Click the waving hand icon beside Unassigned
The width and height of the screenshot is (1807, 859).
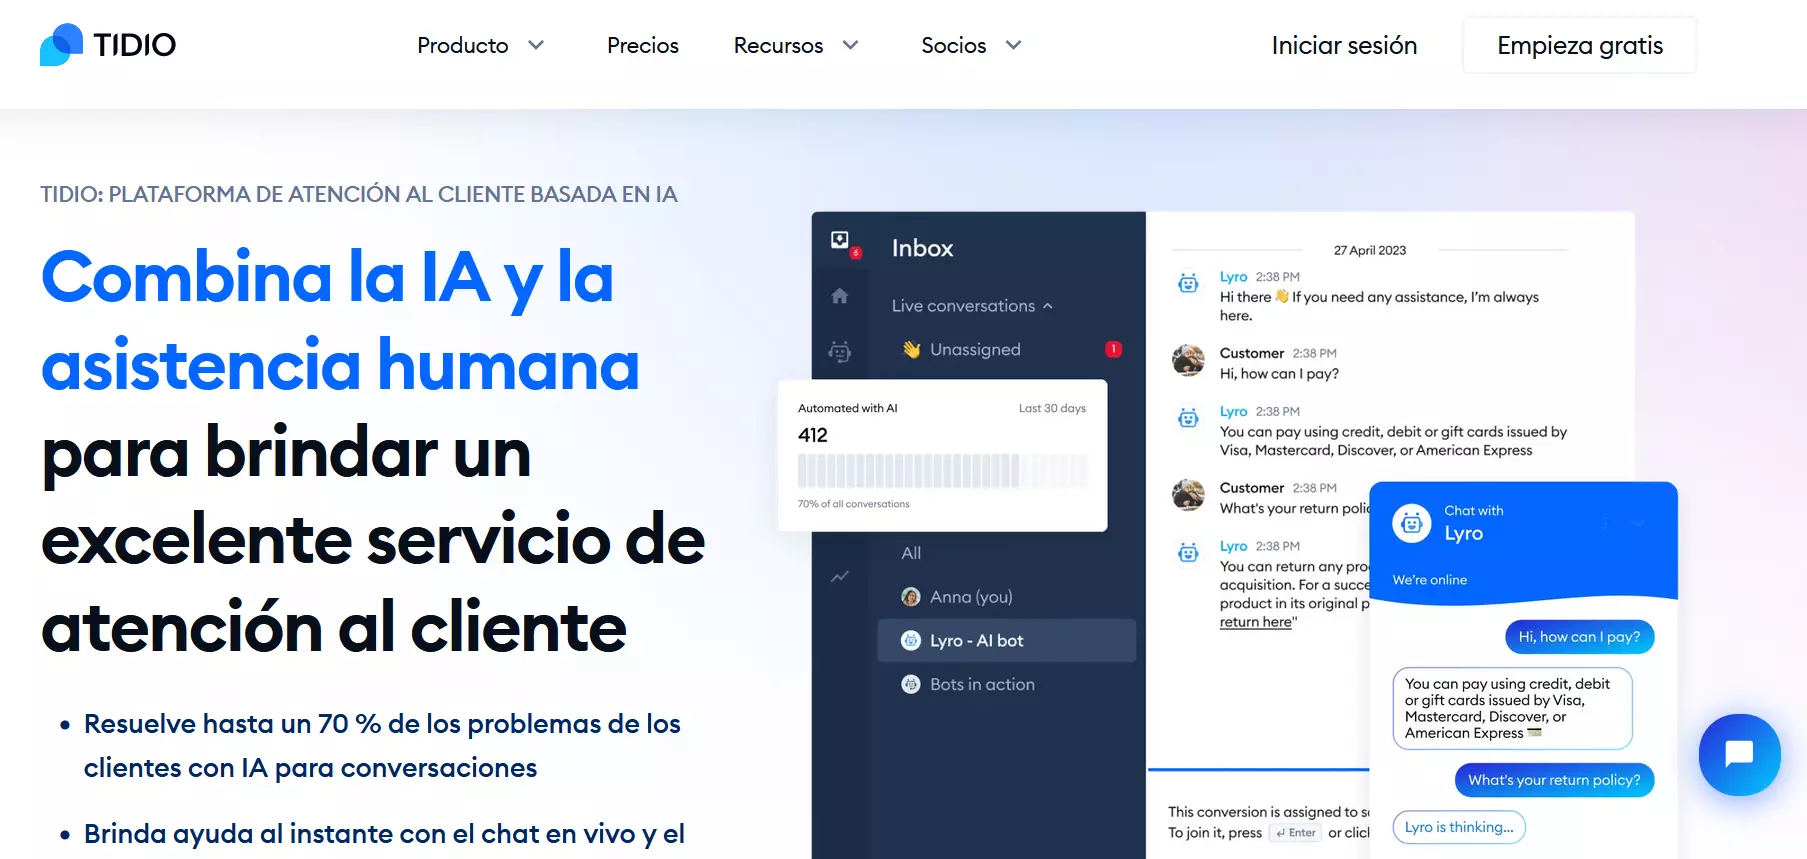911,349
